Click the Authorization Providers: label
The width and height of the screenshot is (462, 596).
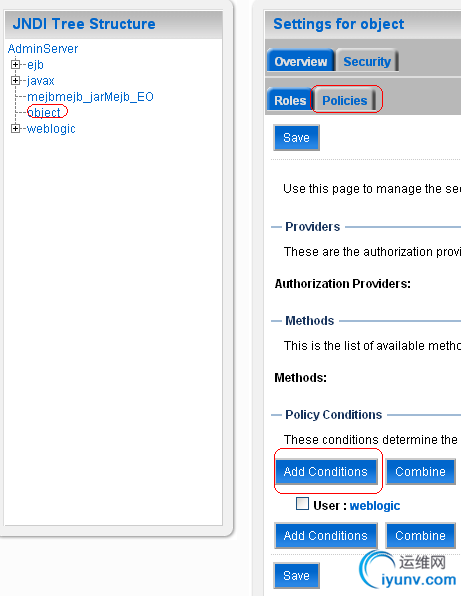click(x=343, y=284)
